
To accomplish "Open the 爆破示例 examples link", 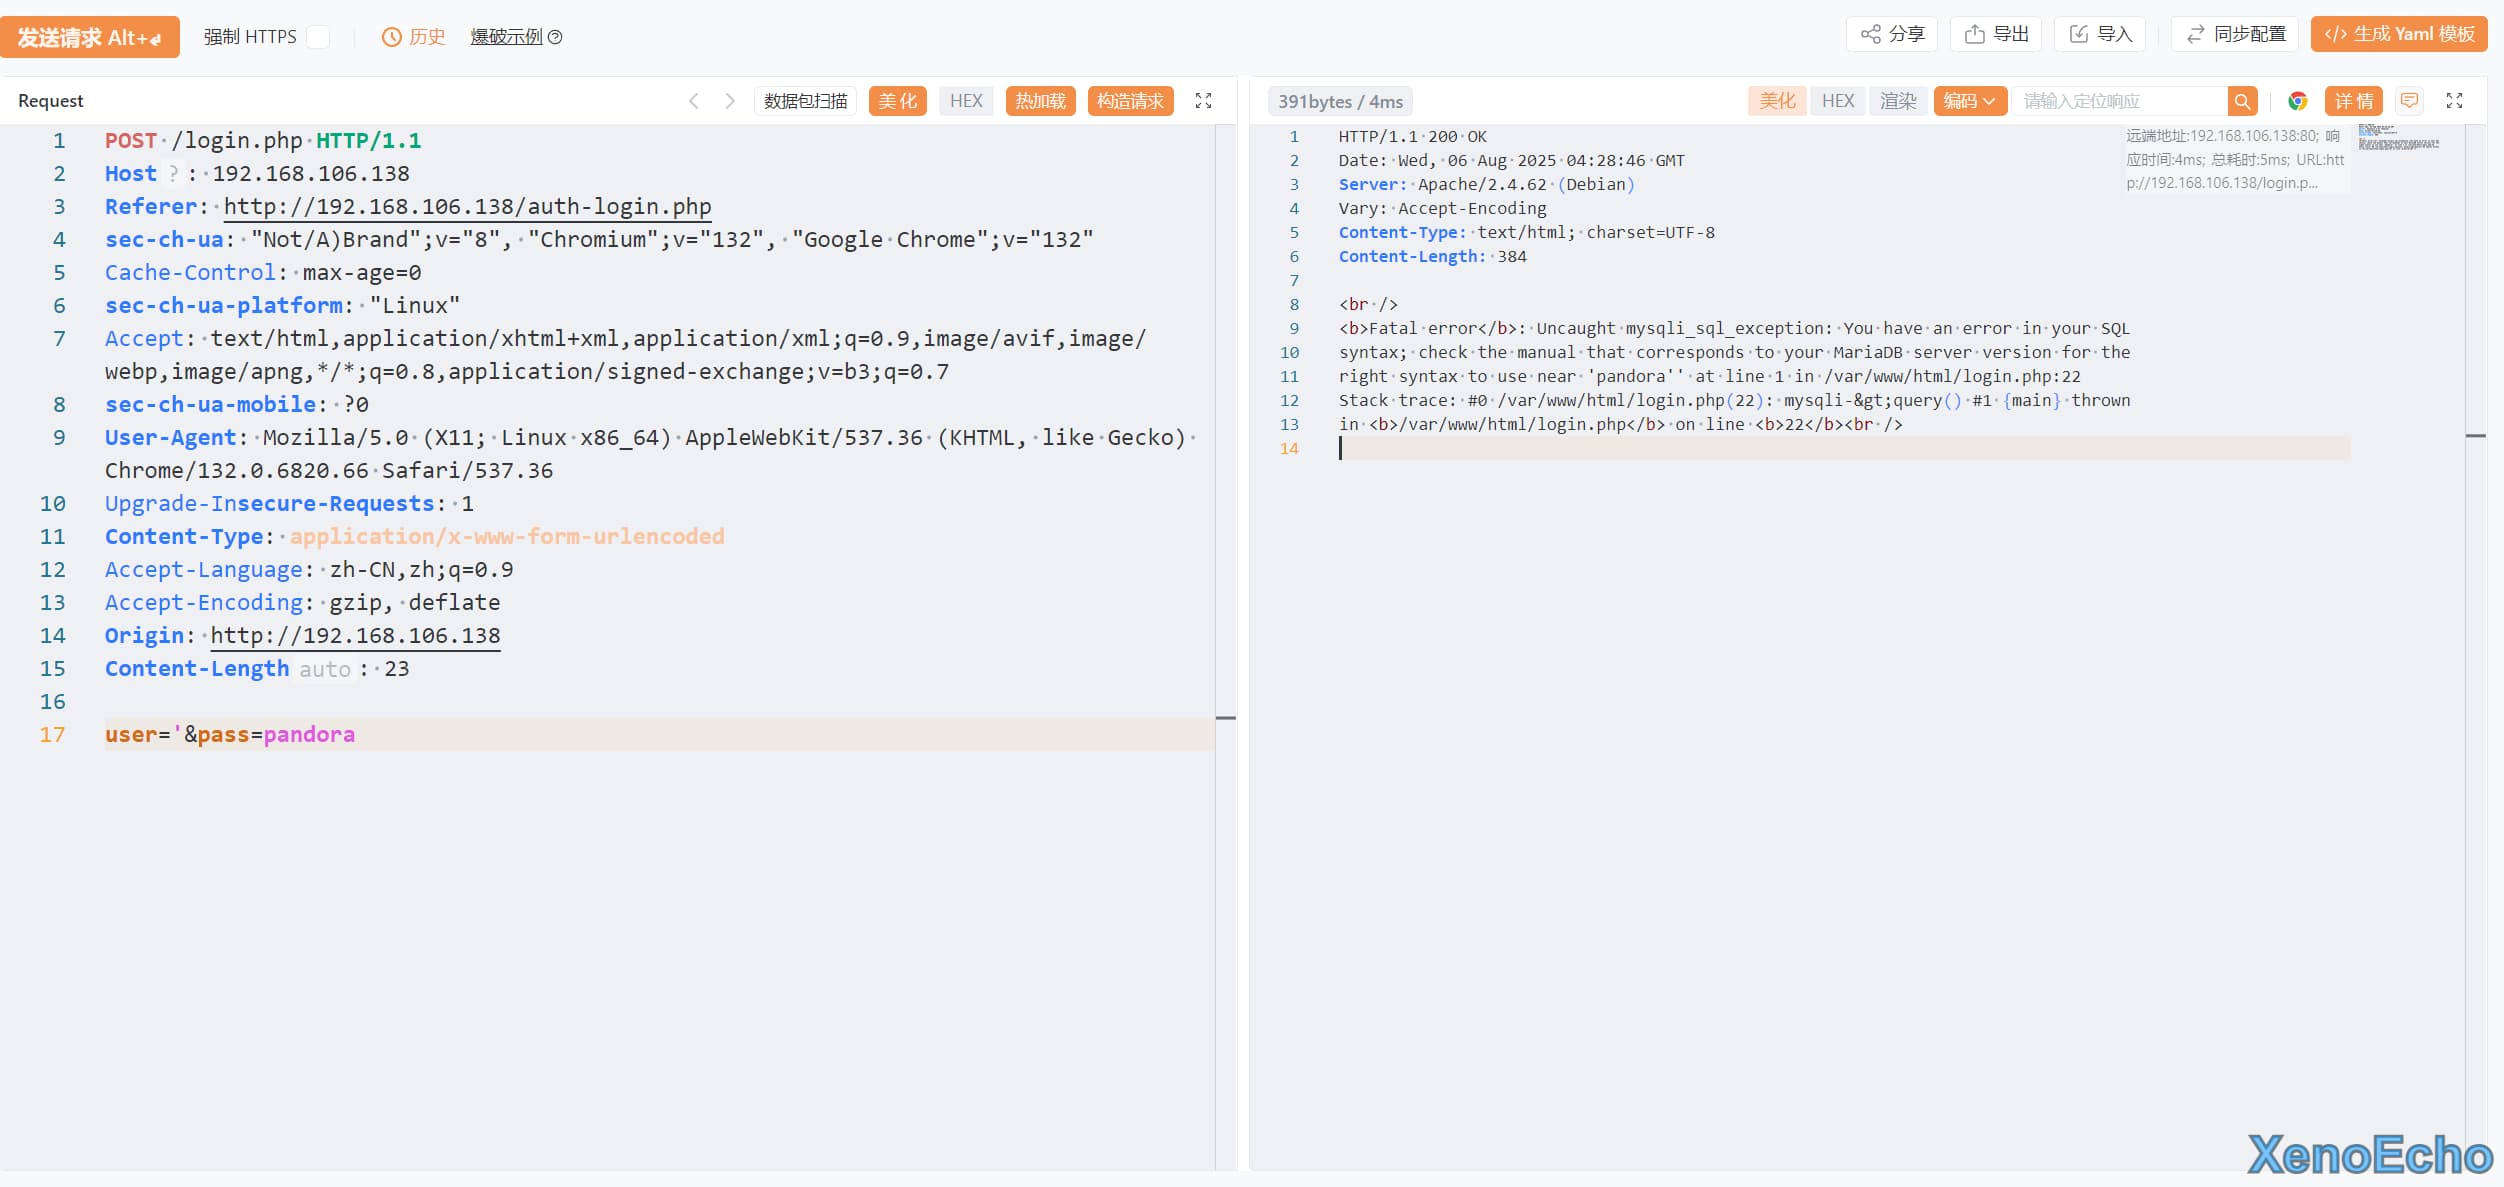I will [507, 37].
